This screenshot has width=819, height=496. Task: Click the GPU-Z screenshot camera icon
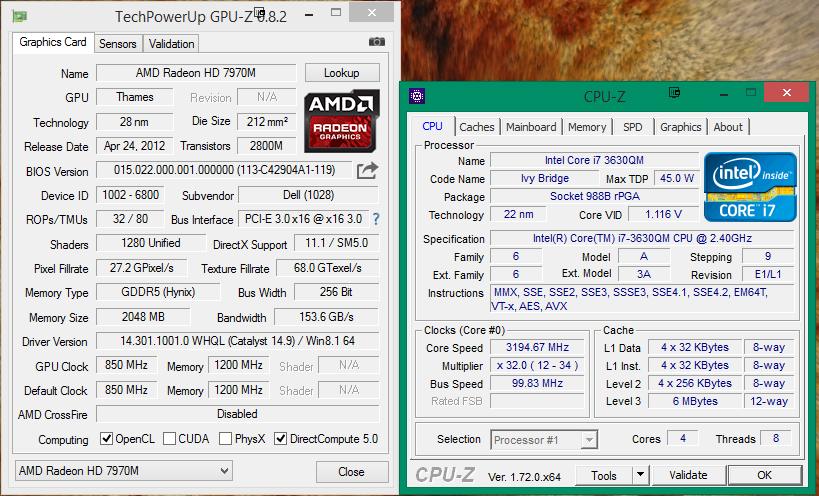pos(377,42)
